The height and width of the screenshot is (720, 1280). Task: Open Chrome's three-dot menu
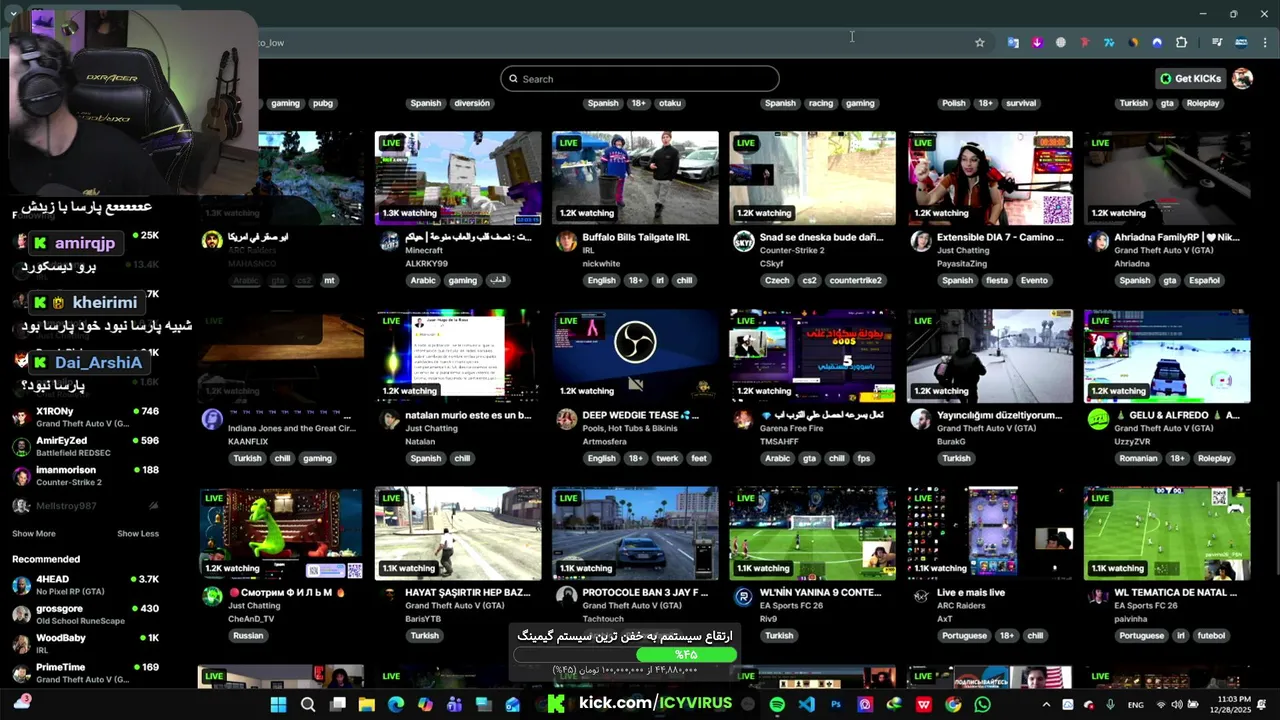tap(1265, 42)
